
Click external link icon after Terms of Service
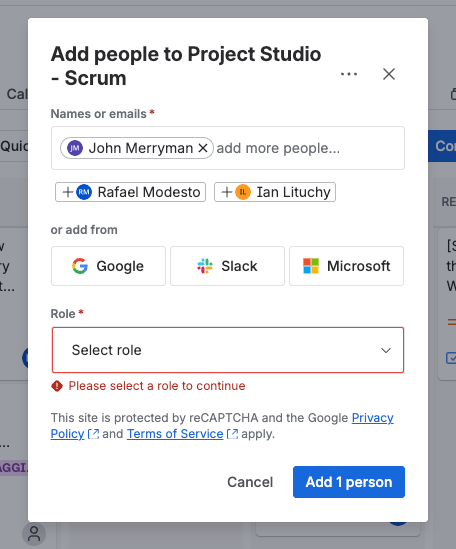232,434
